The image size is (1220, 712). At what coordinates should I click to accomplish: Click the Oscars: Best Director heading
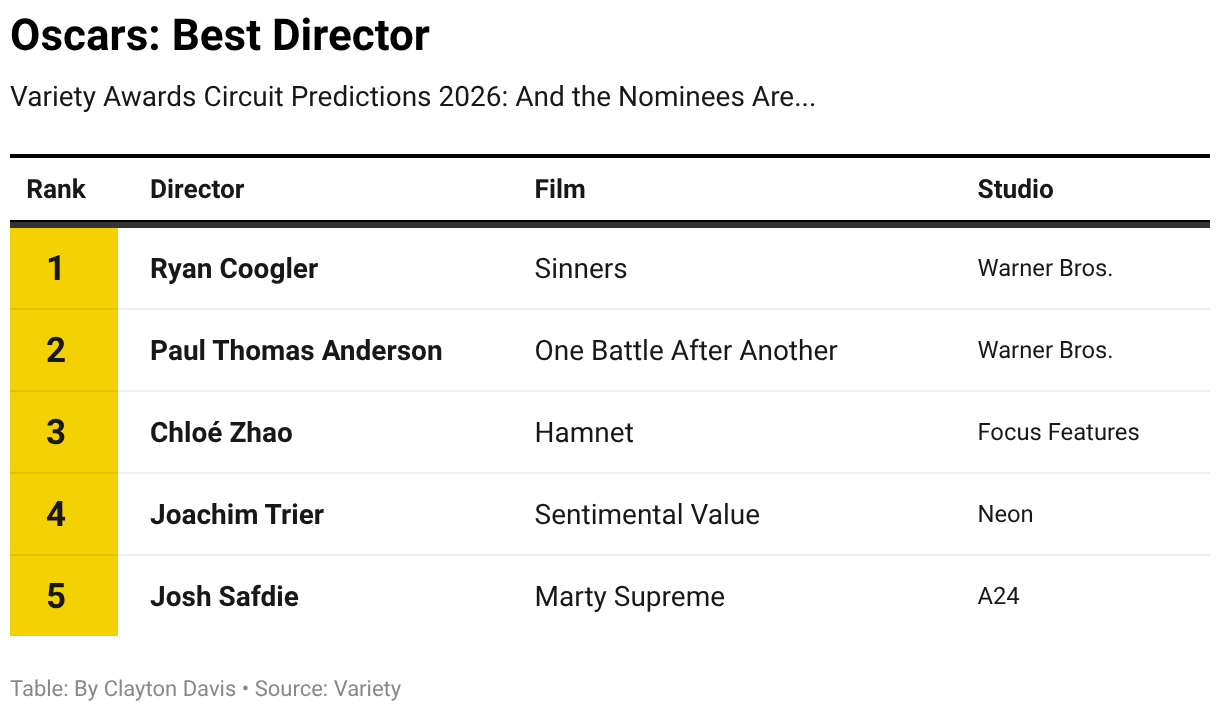pyautogui.click(x=220, y=36)
